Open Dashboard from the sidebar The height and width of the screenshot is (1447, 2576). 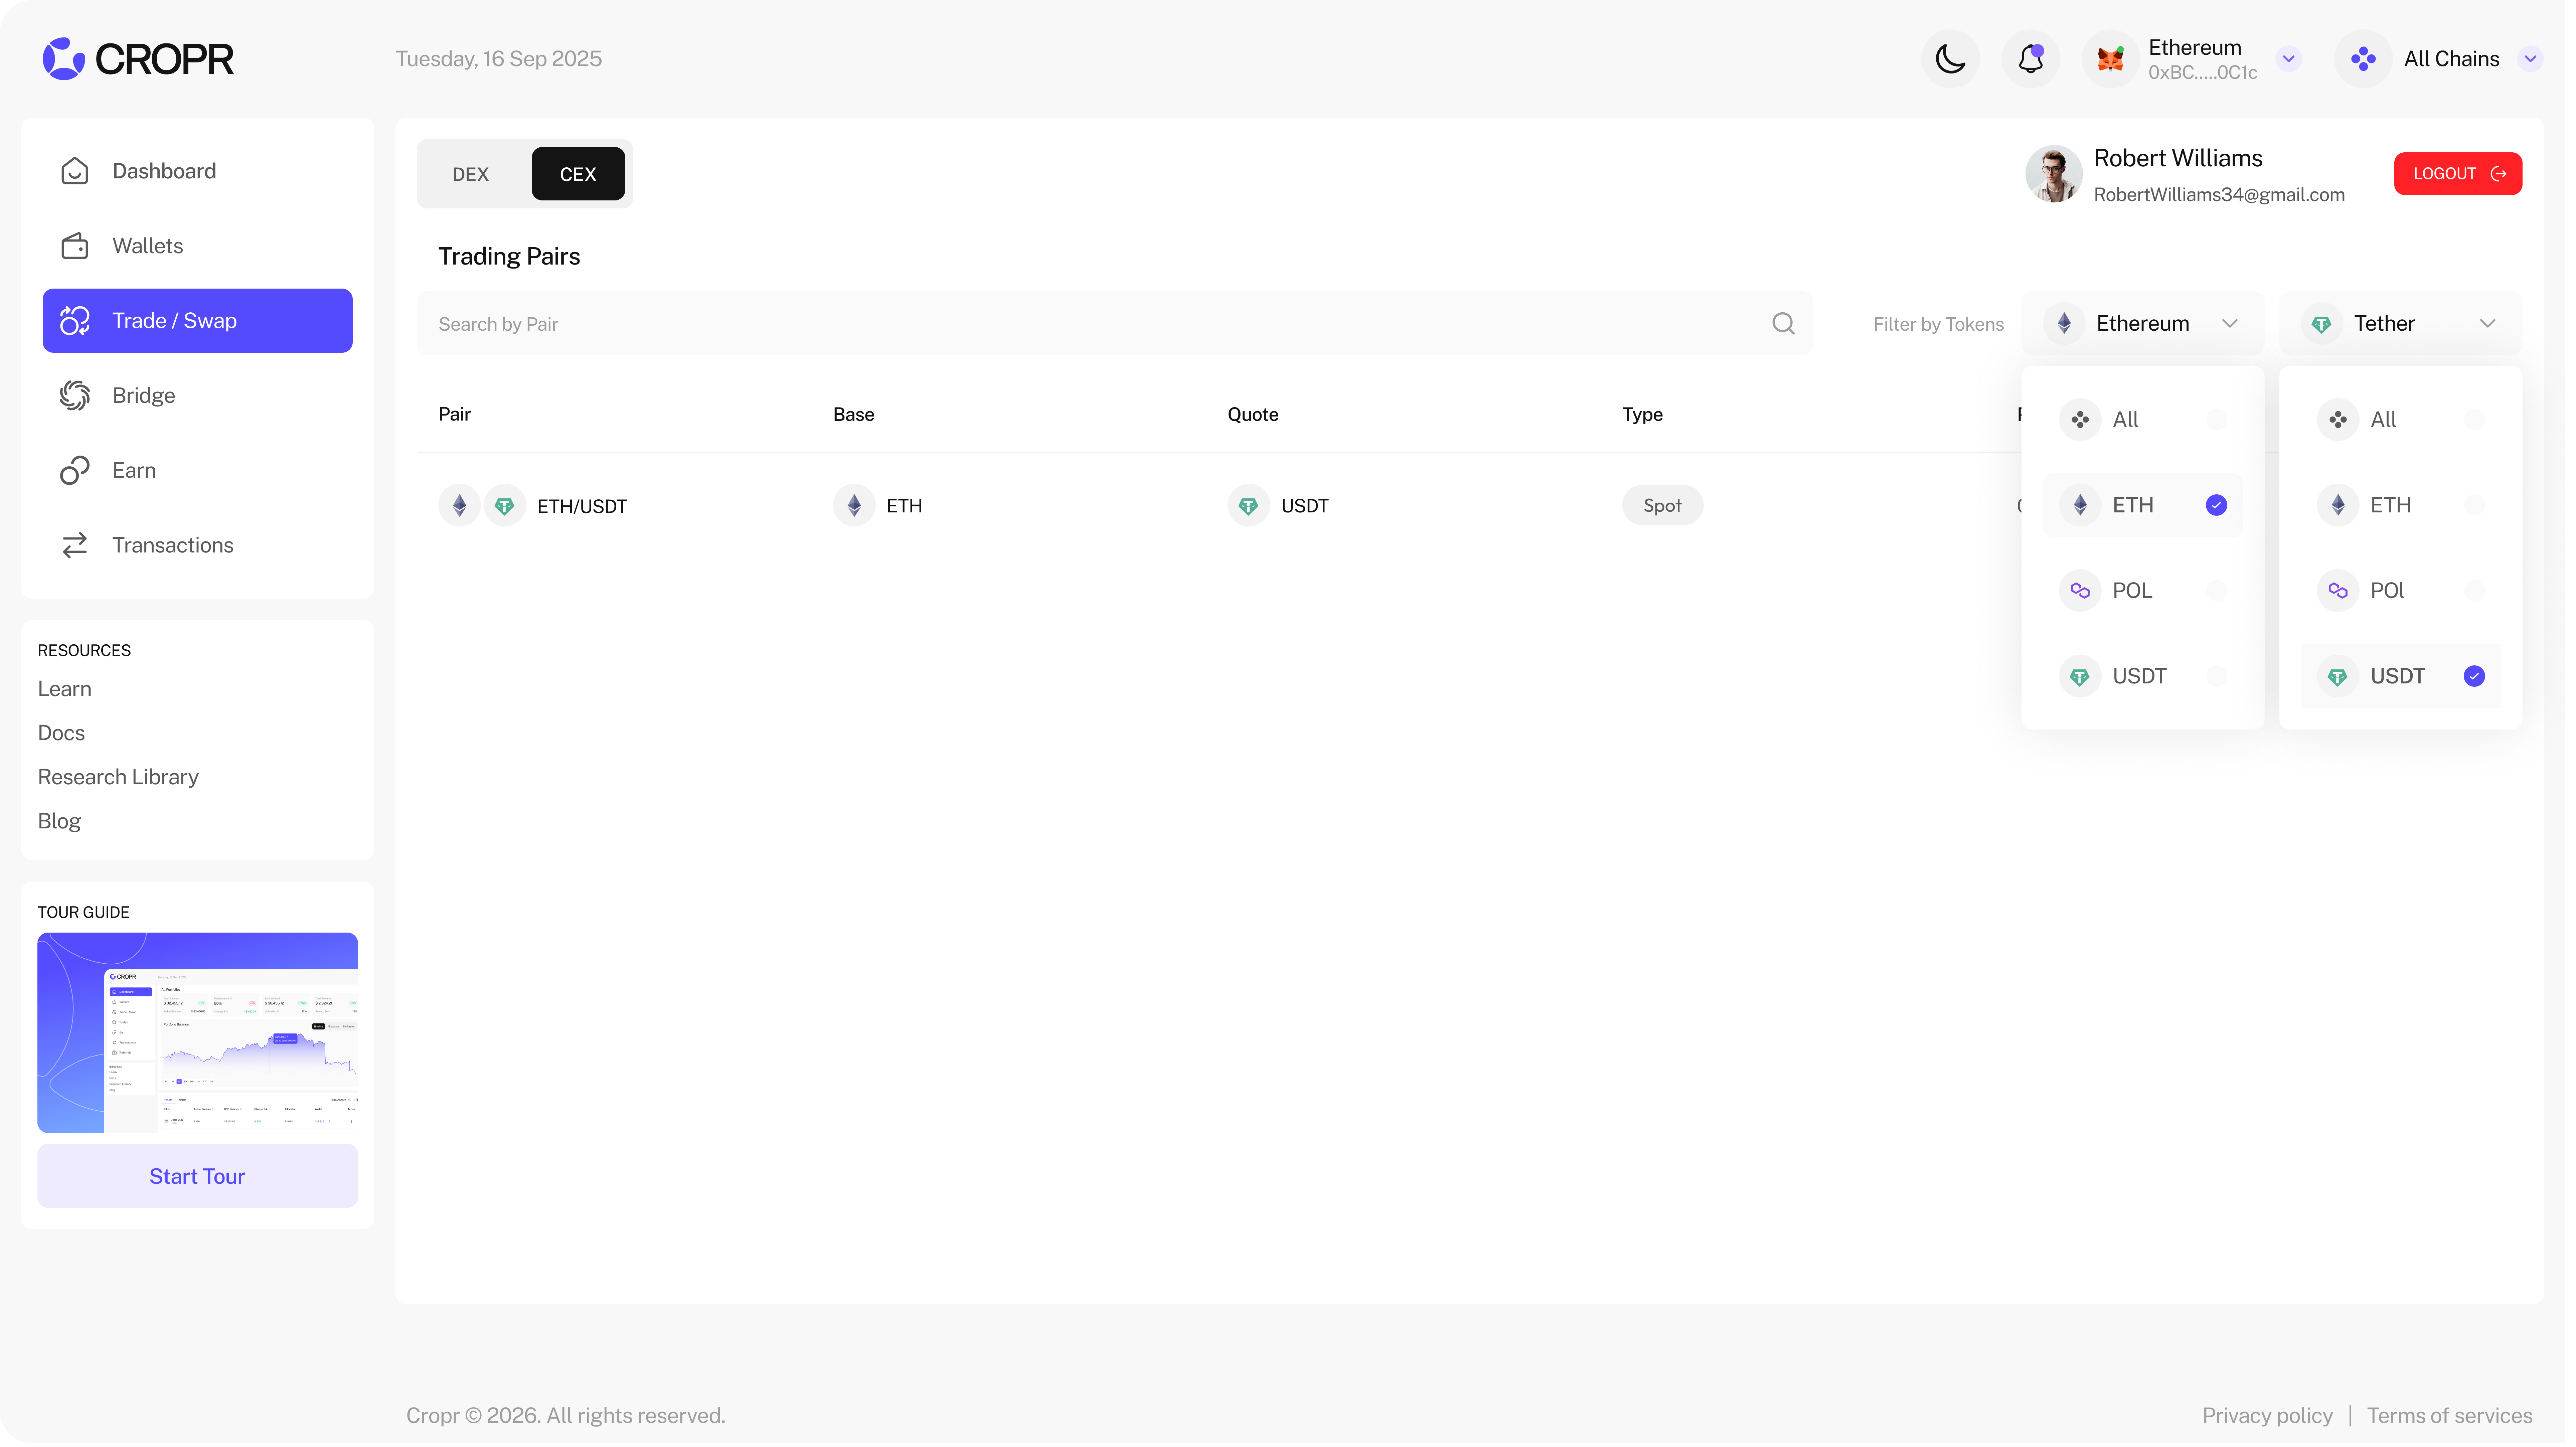click(198, 171)
